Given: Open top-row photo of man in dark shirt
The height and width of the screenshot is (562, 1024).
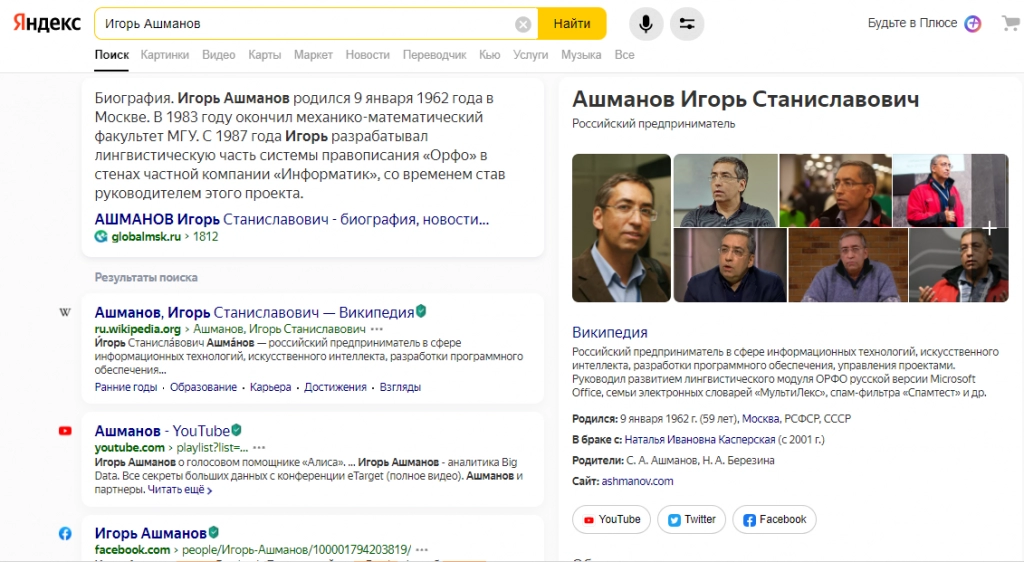Looking at the screenshot, I should (726, 190).
